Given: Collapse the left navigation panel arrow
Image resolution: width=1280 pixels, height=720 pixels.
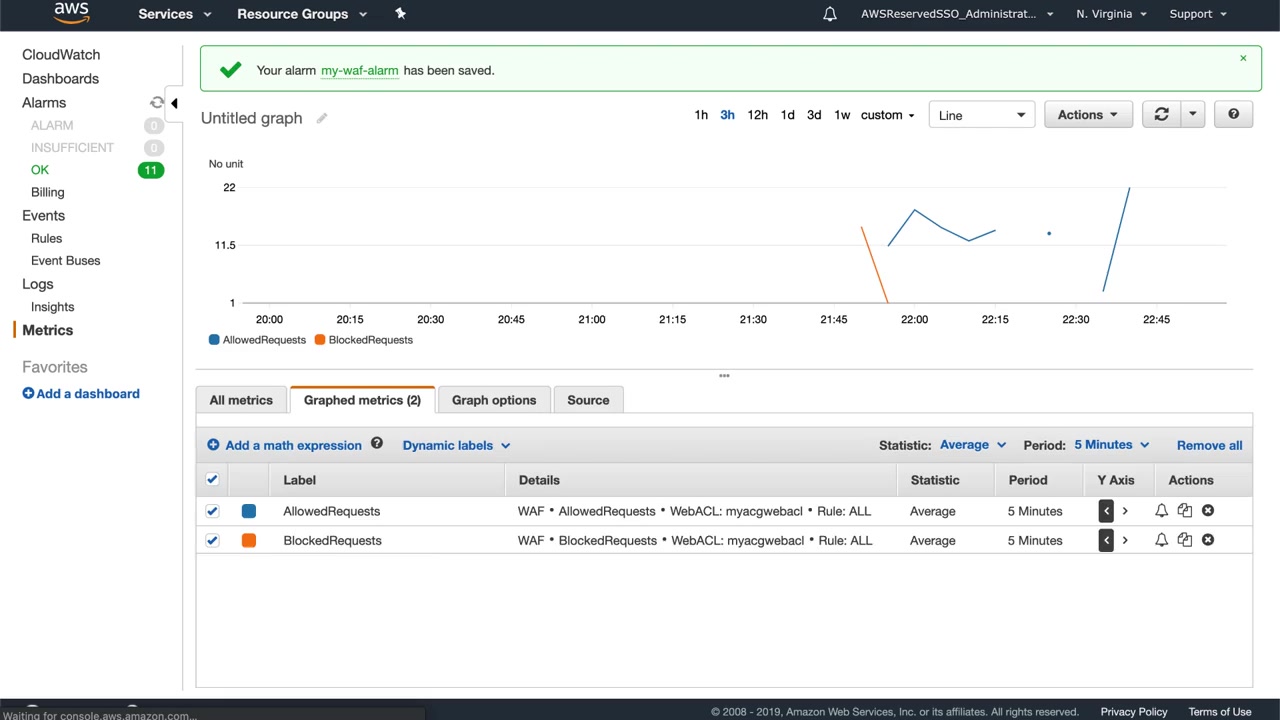Looking at the screenshot, I should [174, 103].
